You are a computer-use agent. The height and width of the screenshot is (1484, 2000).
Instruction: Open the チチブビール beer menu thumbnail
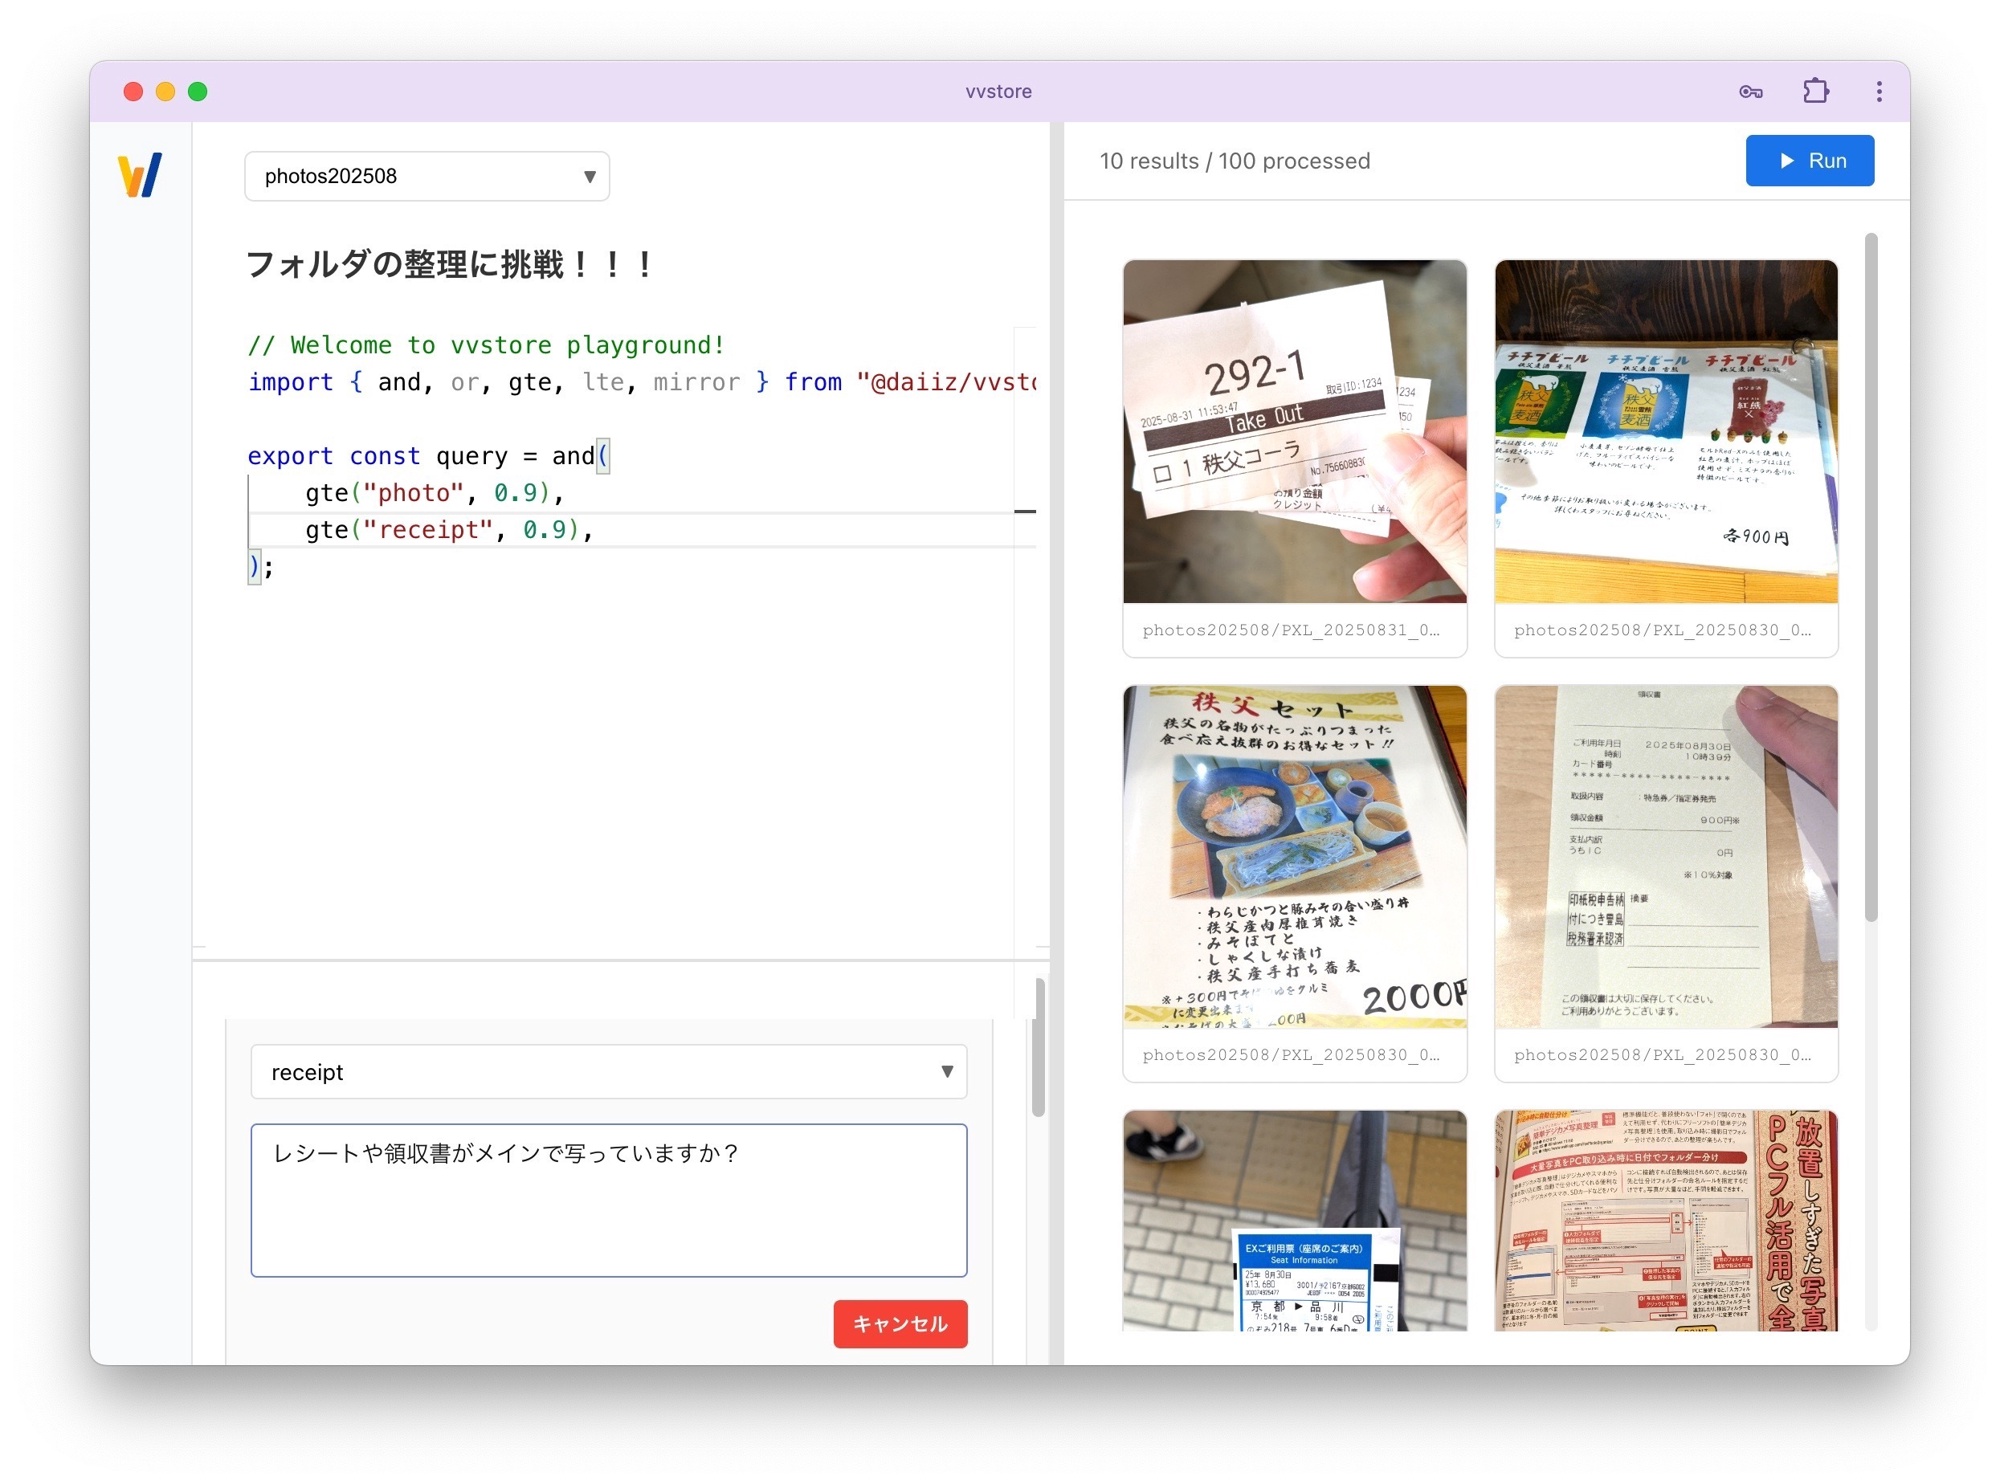[x=1666, y=432]
